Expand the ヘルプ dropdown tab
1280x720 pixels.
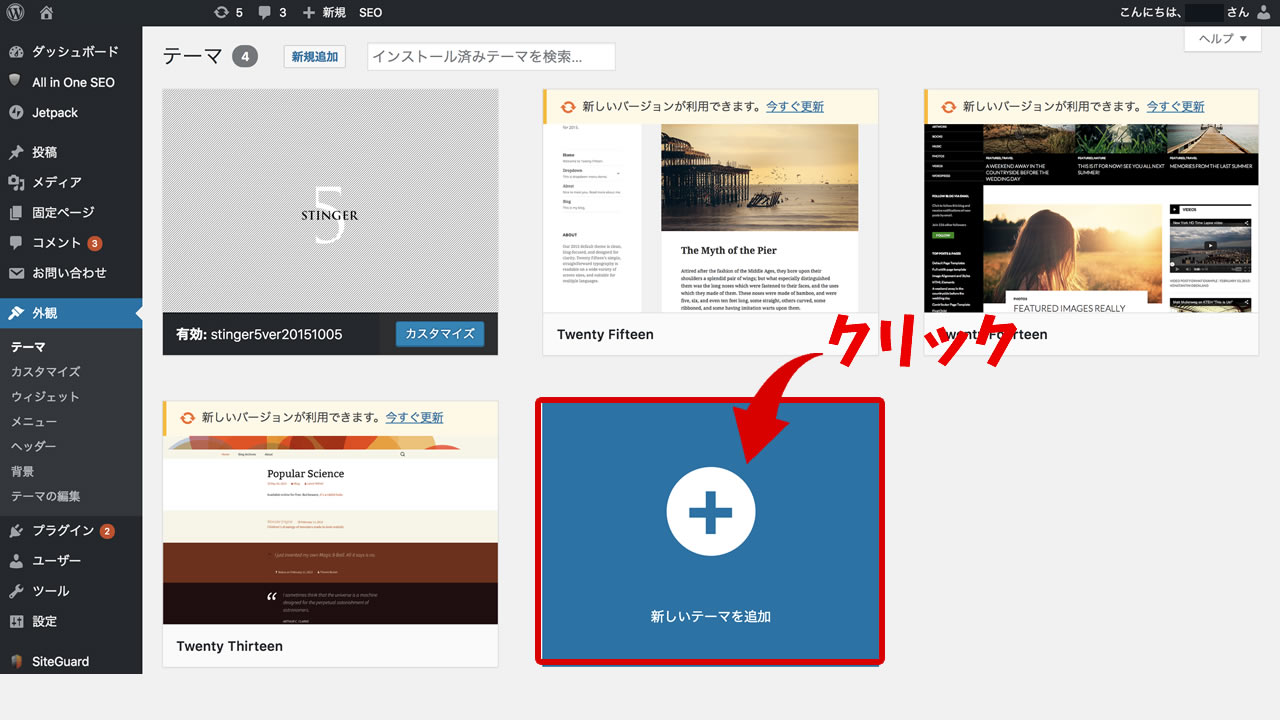pos(1222,38)
